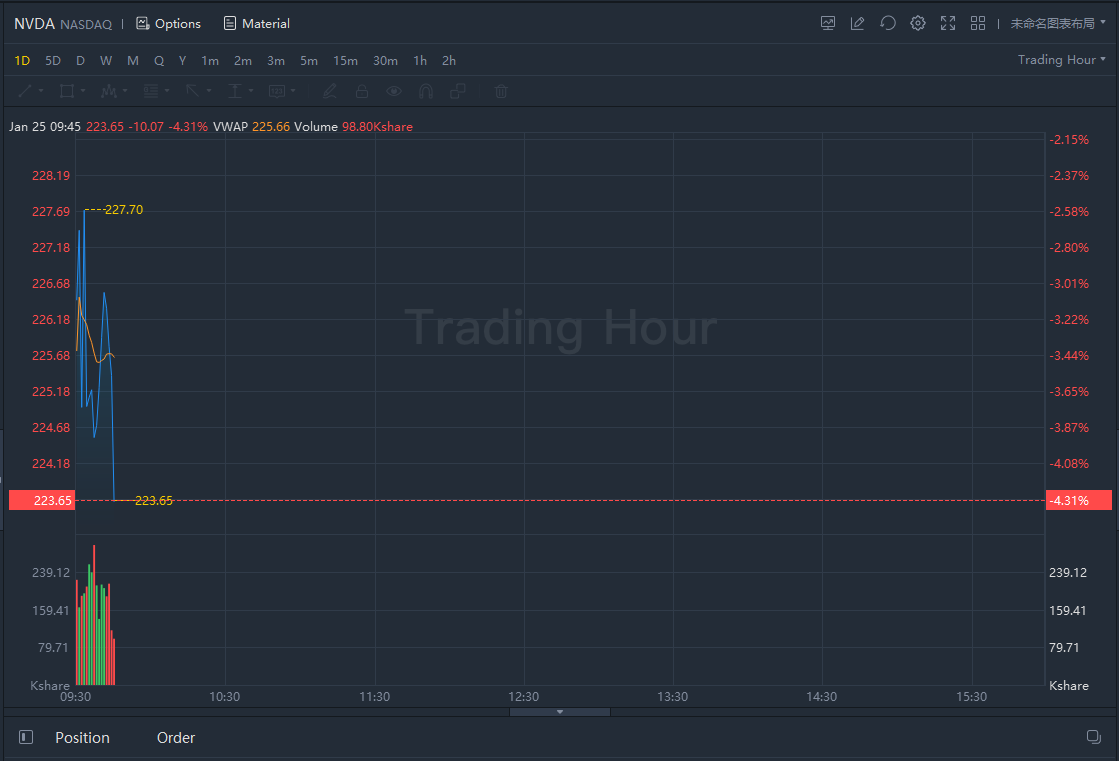Toggle fullscreen chart mode
The width and height of the screenshot is (1119, 761).
948,24
